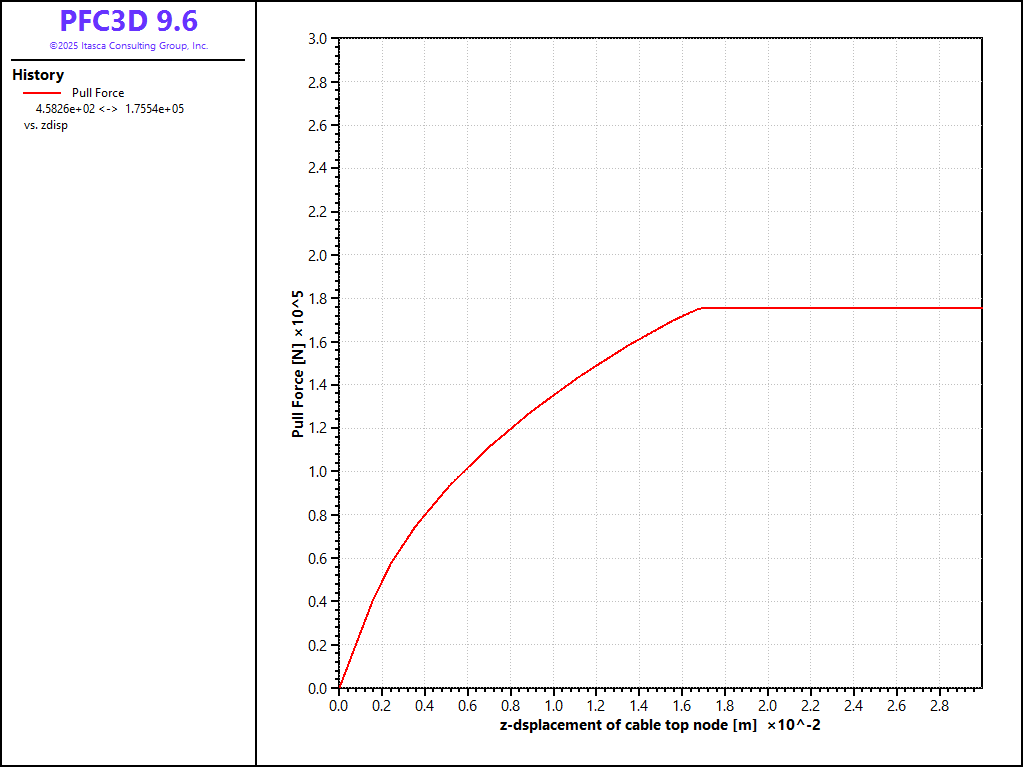Select the History legend heading
Viewport: 1024px width, 768px height.
coord(38,75)
